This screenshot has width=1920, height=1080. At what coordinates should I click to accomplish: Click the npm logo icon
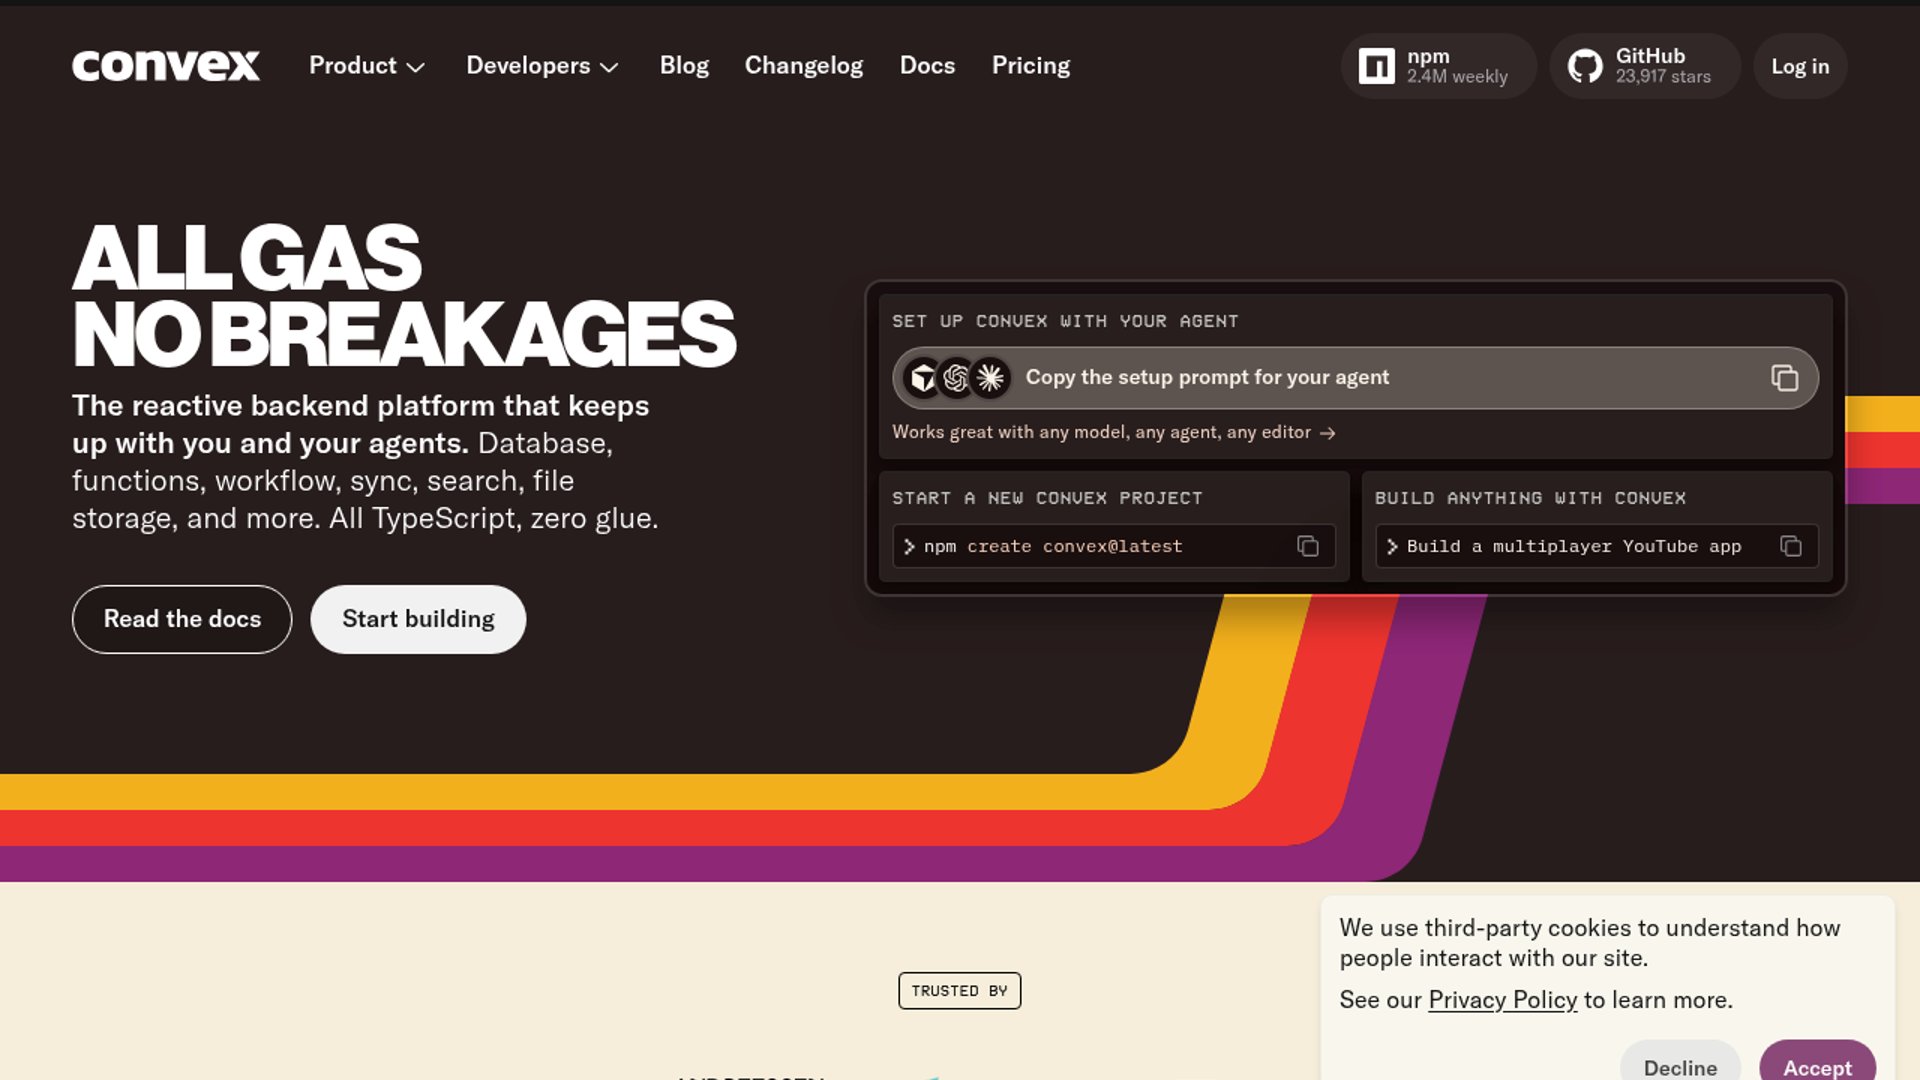[1376, 66]
